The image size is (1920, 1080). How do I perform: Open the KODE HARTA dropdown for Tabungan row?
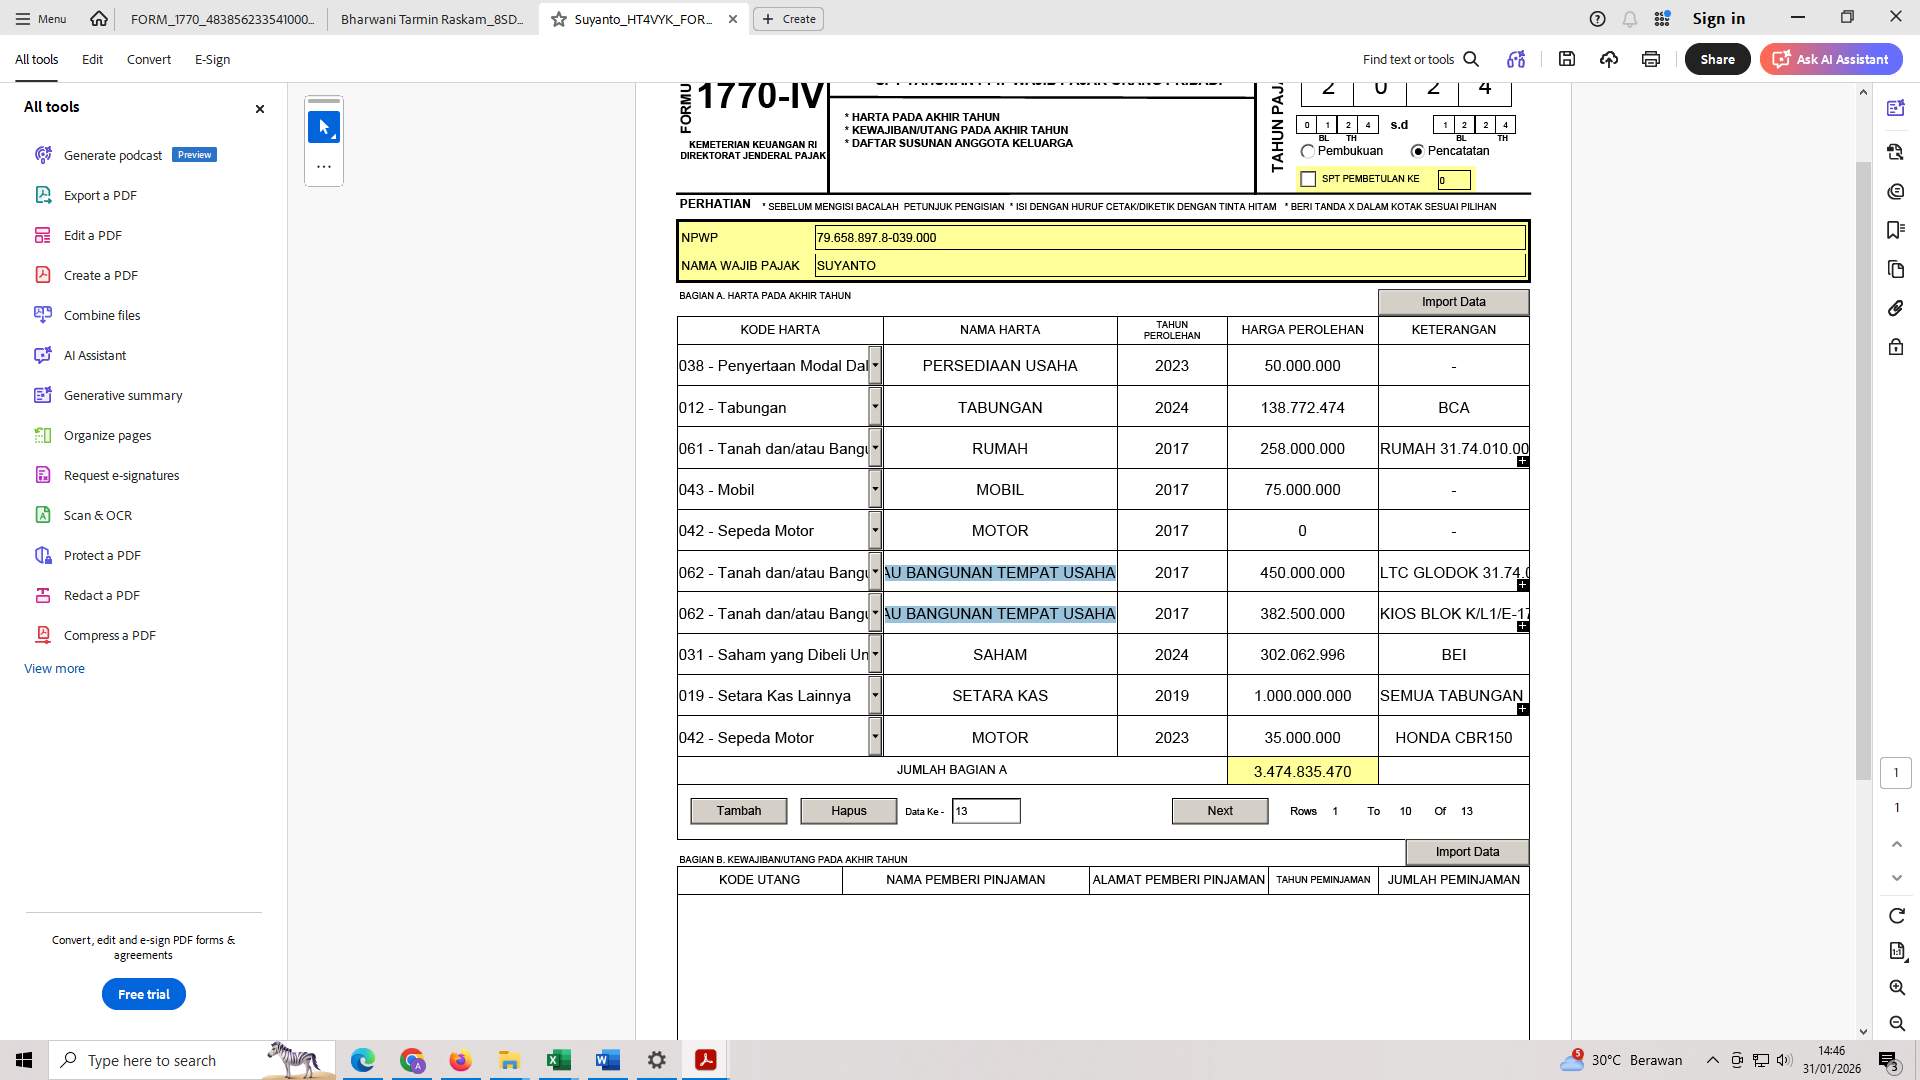pos(875,407)
